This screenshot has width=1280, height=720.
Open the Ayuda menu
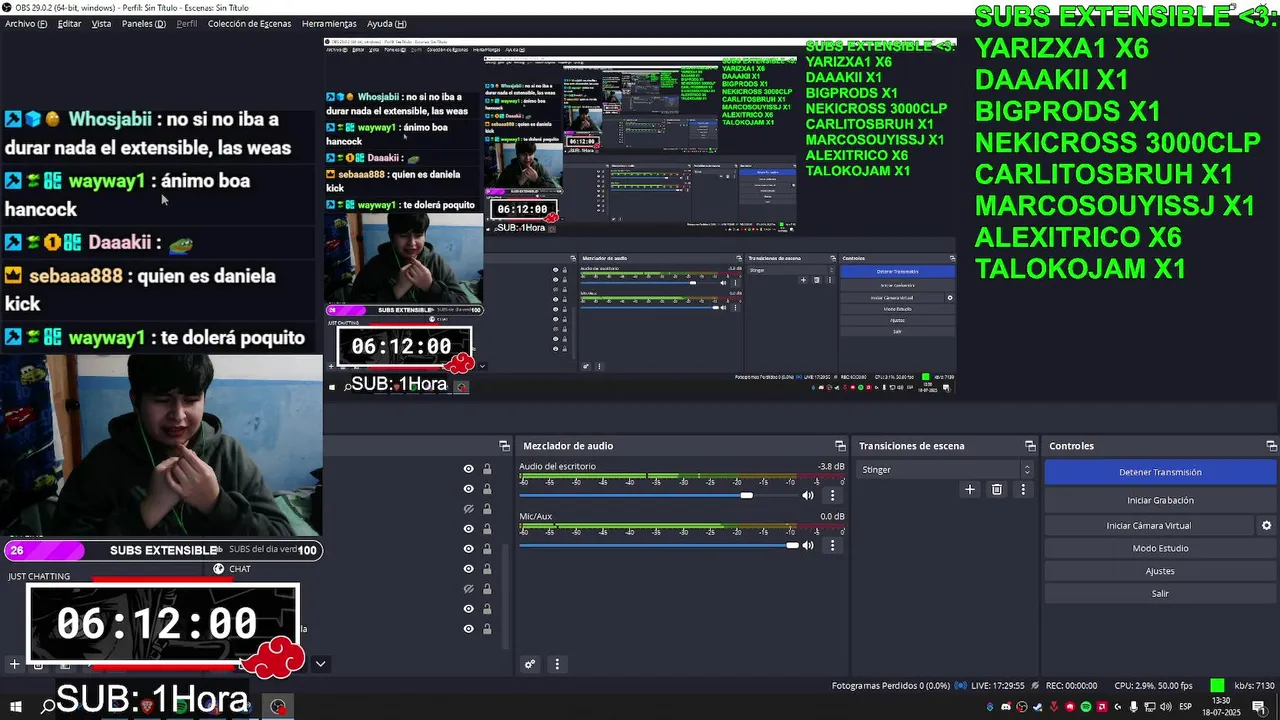[x=386, y=23]
